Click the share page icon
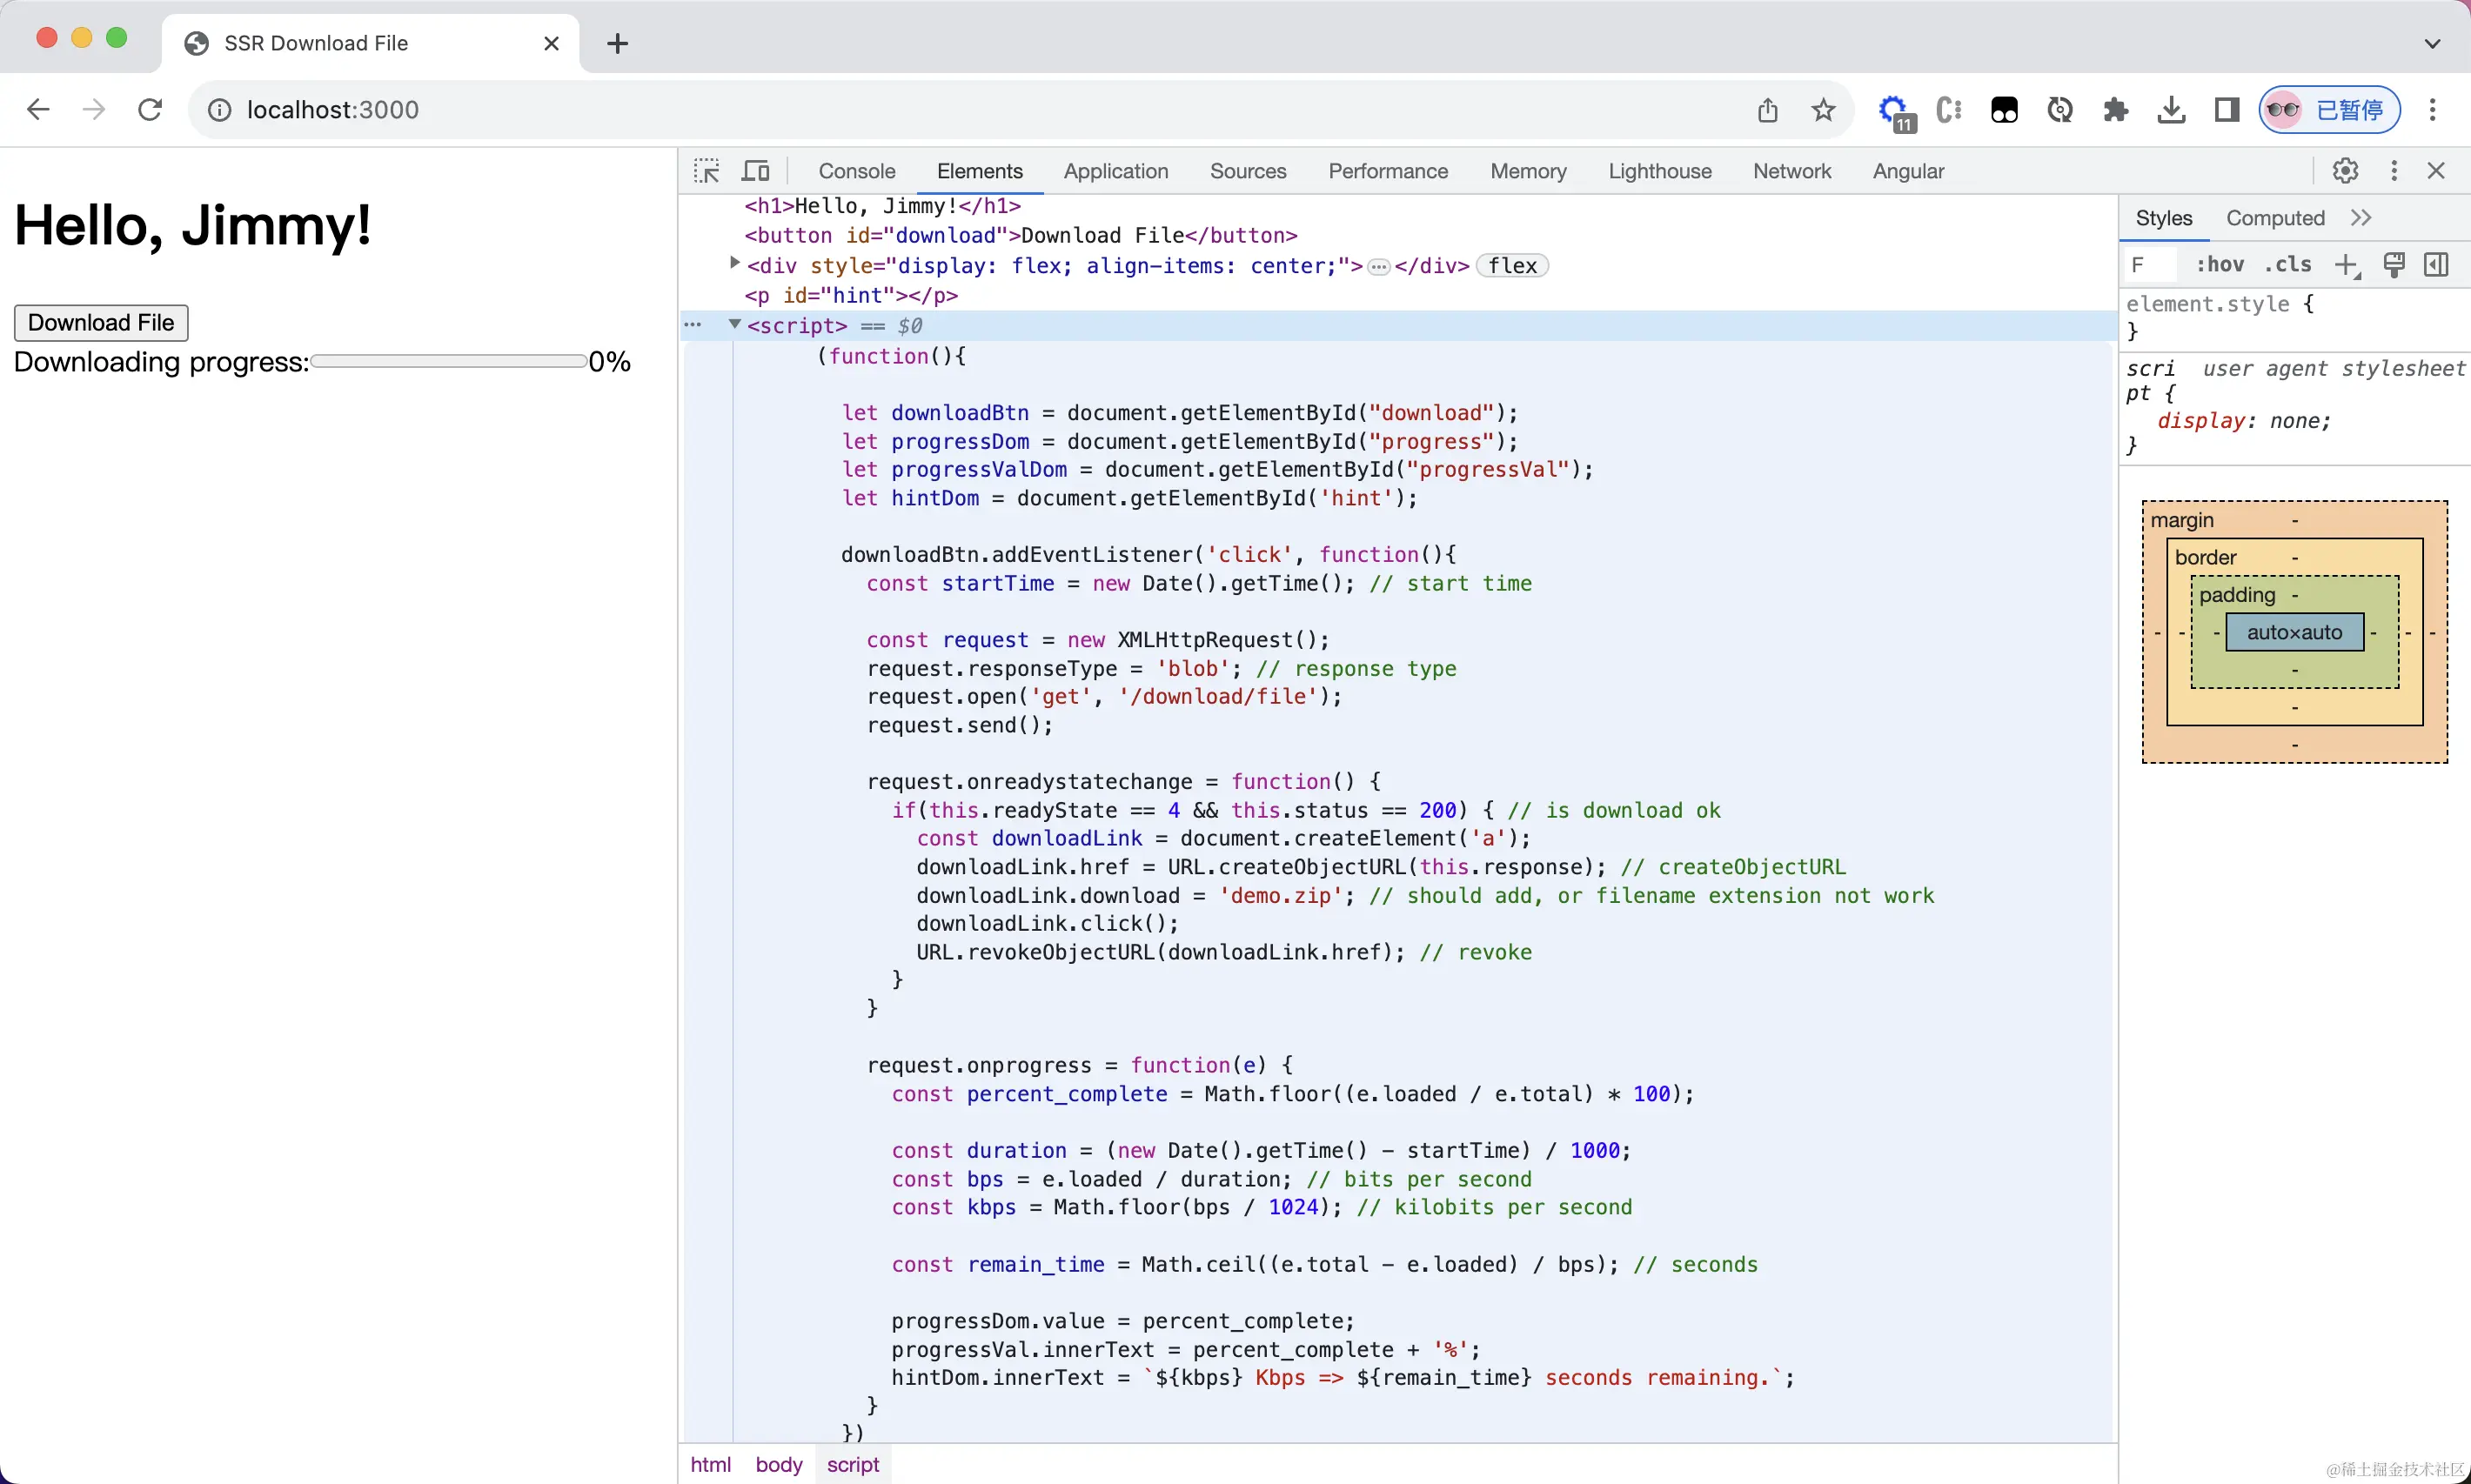 click(x=1768, y=110)
